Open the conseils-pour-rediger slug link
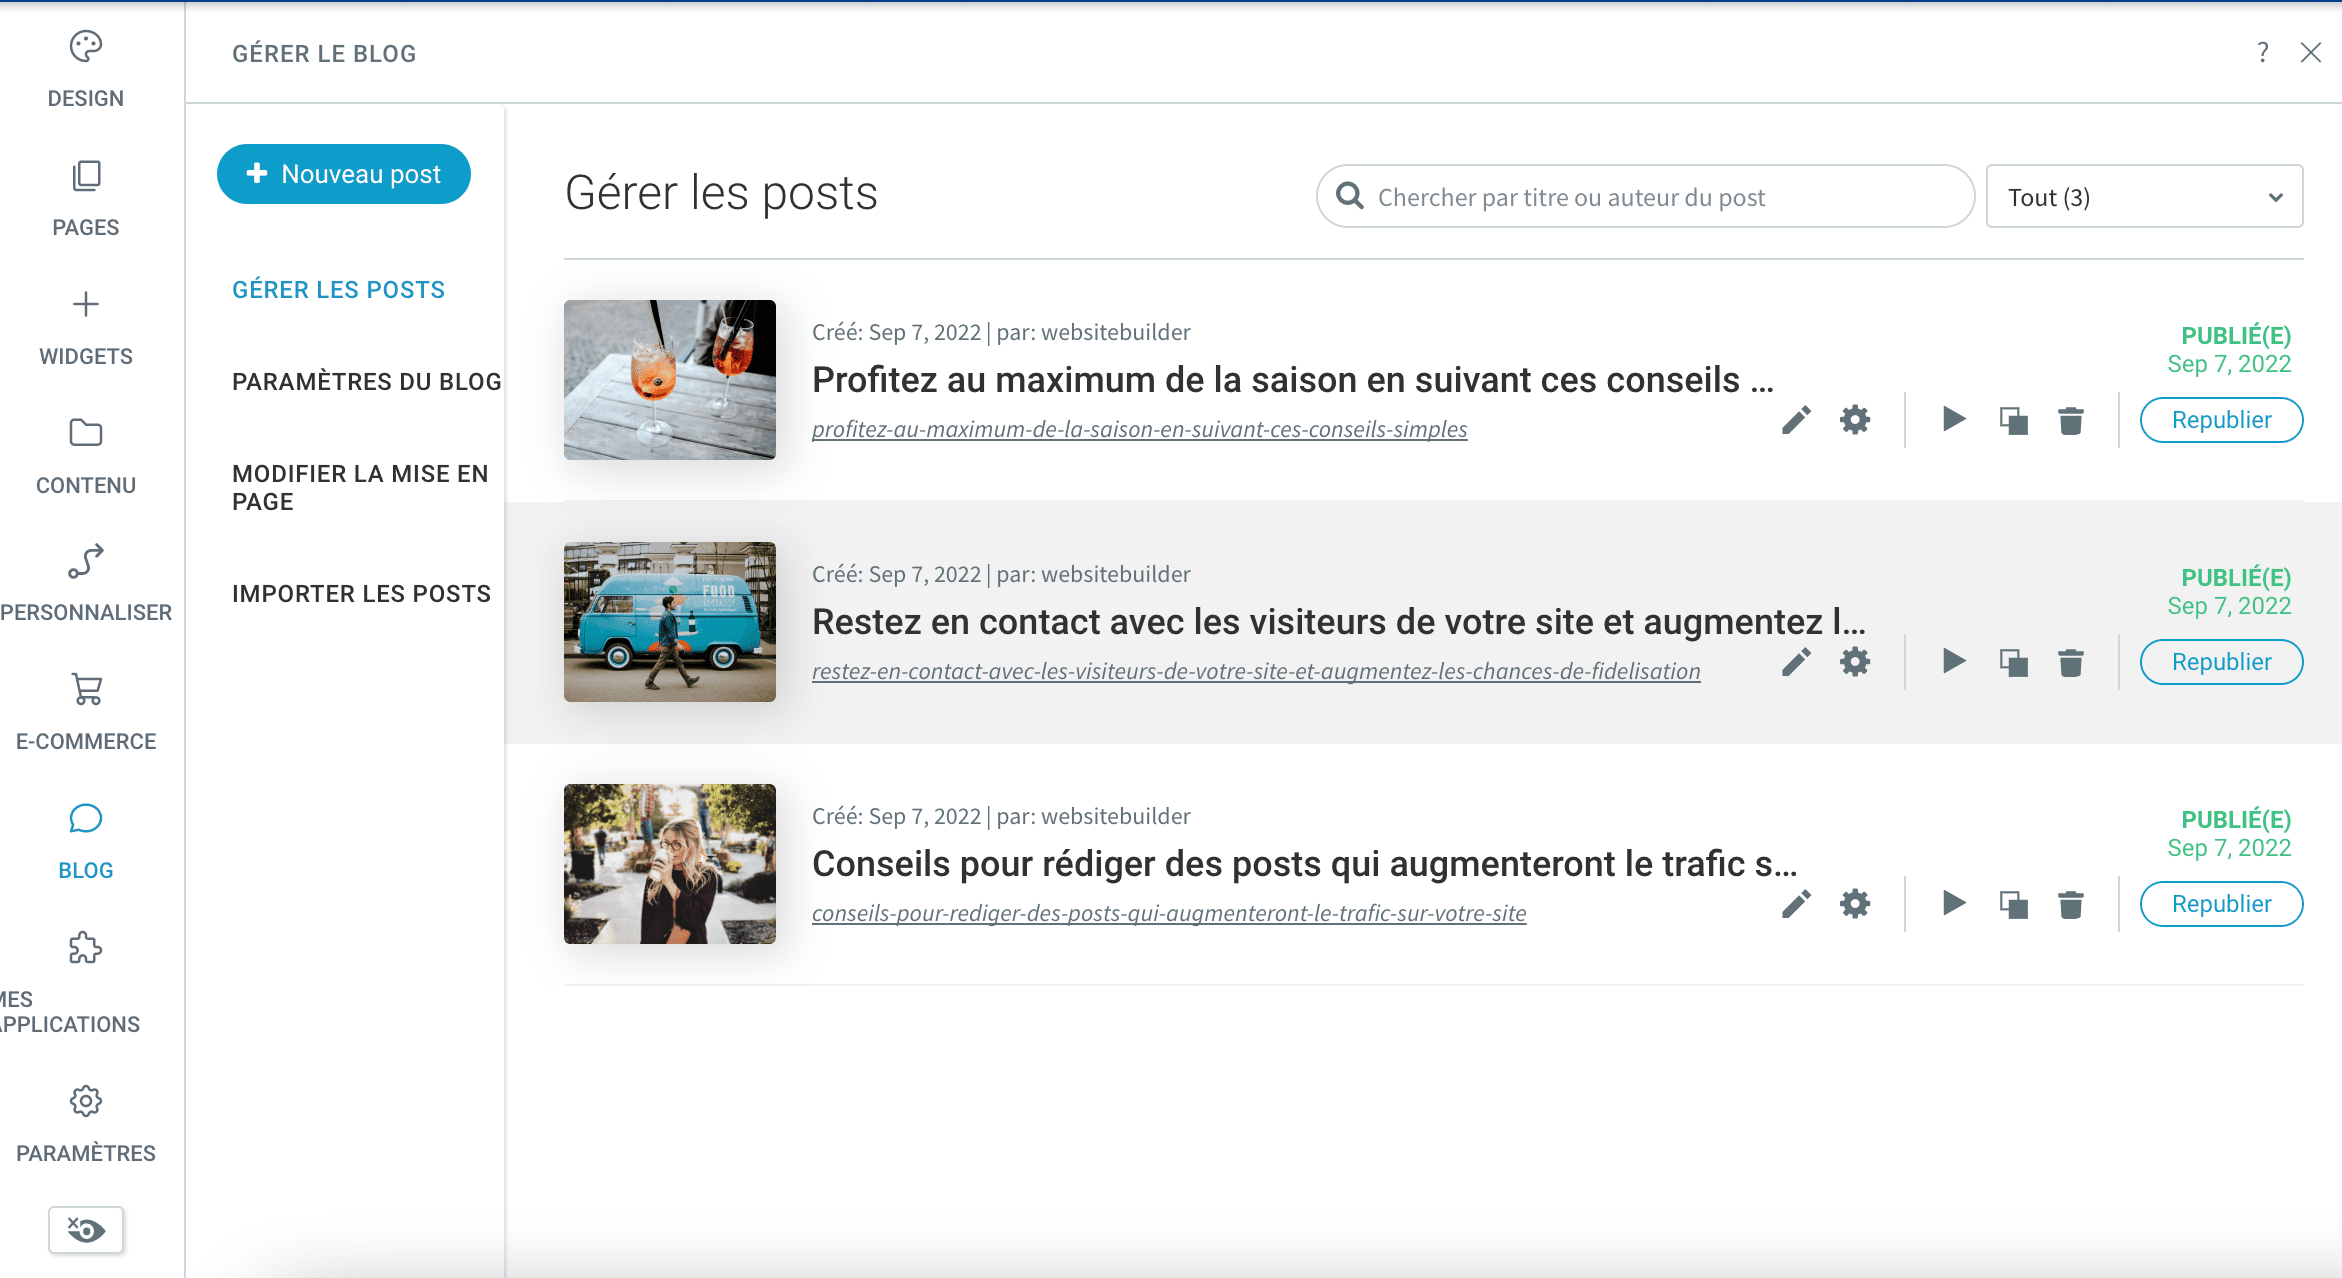This screenshot has width=2342, height=1278. pos(1169,914)
